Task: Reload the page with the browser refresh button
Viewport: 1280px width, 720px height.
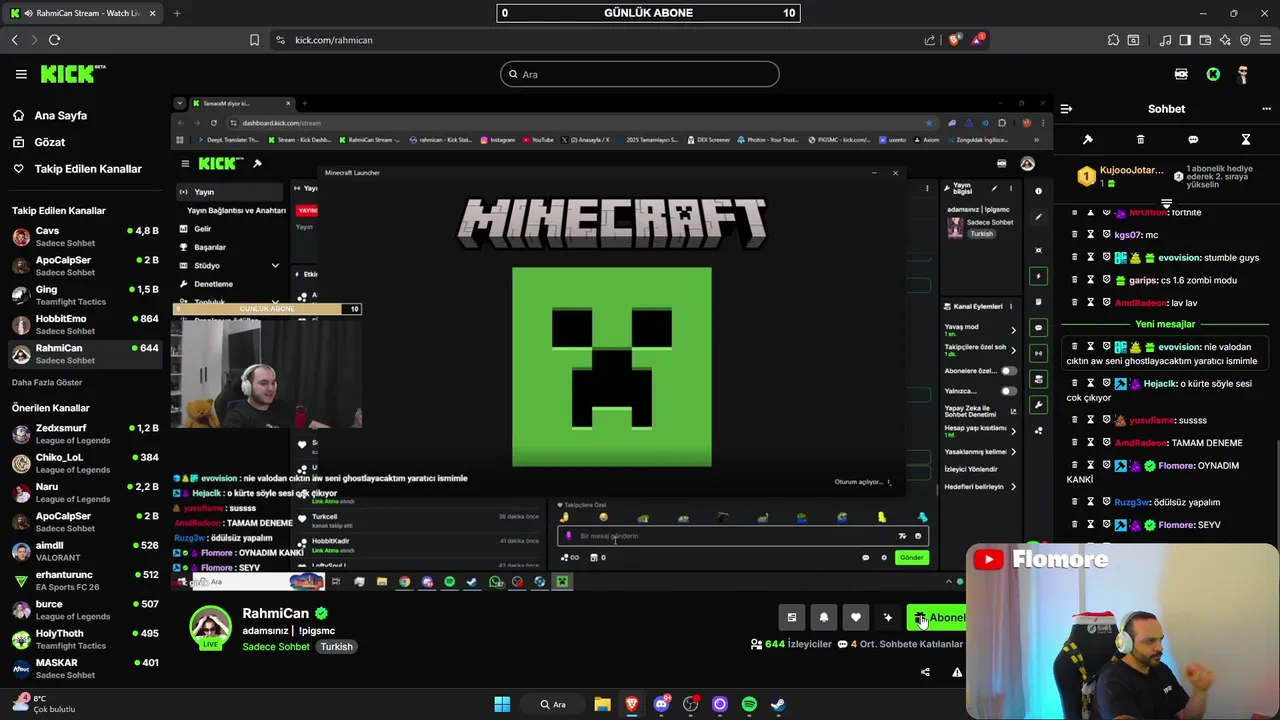Action: (x=54, y=40)
